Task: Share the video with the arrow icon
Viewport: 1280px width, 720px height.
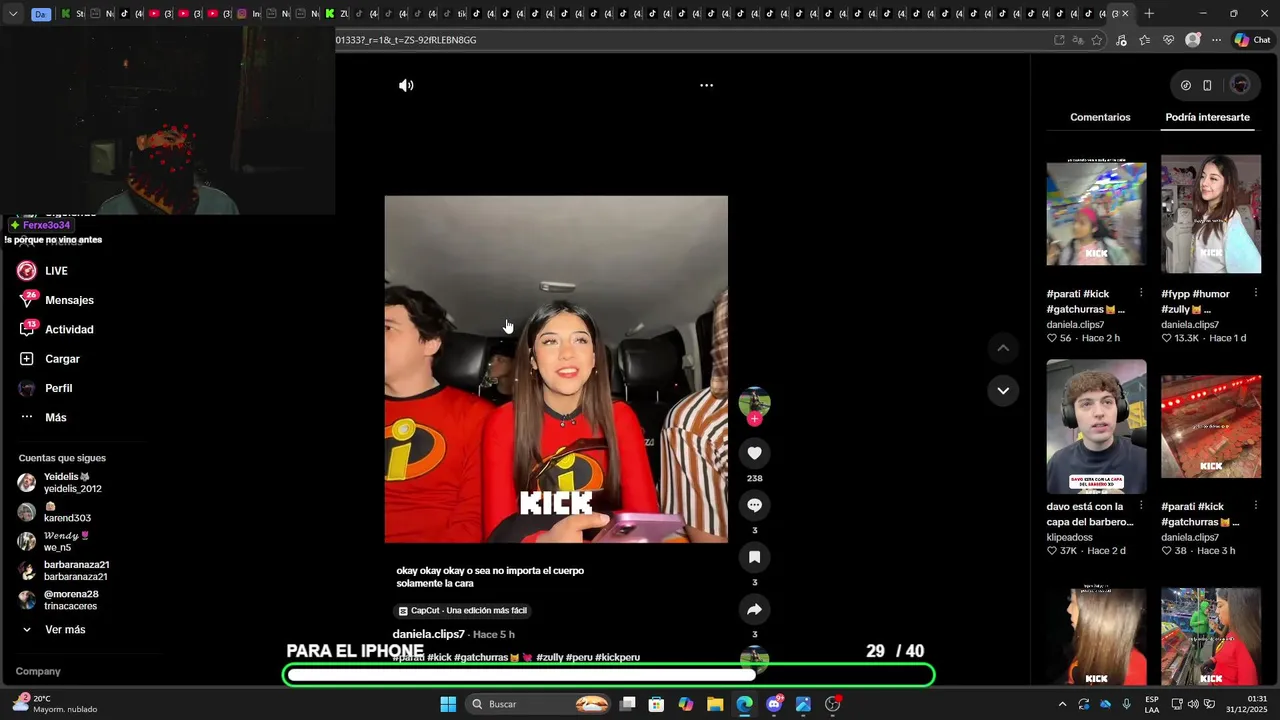Action: (754, 609)
